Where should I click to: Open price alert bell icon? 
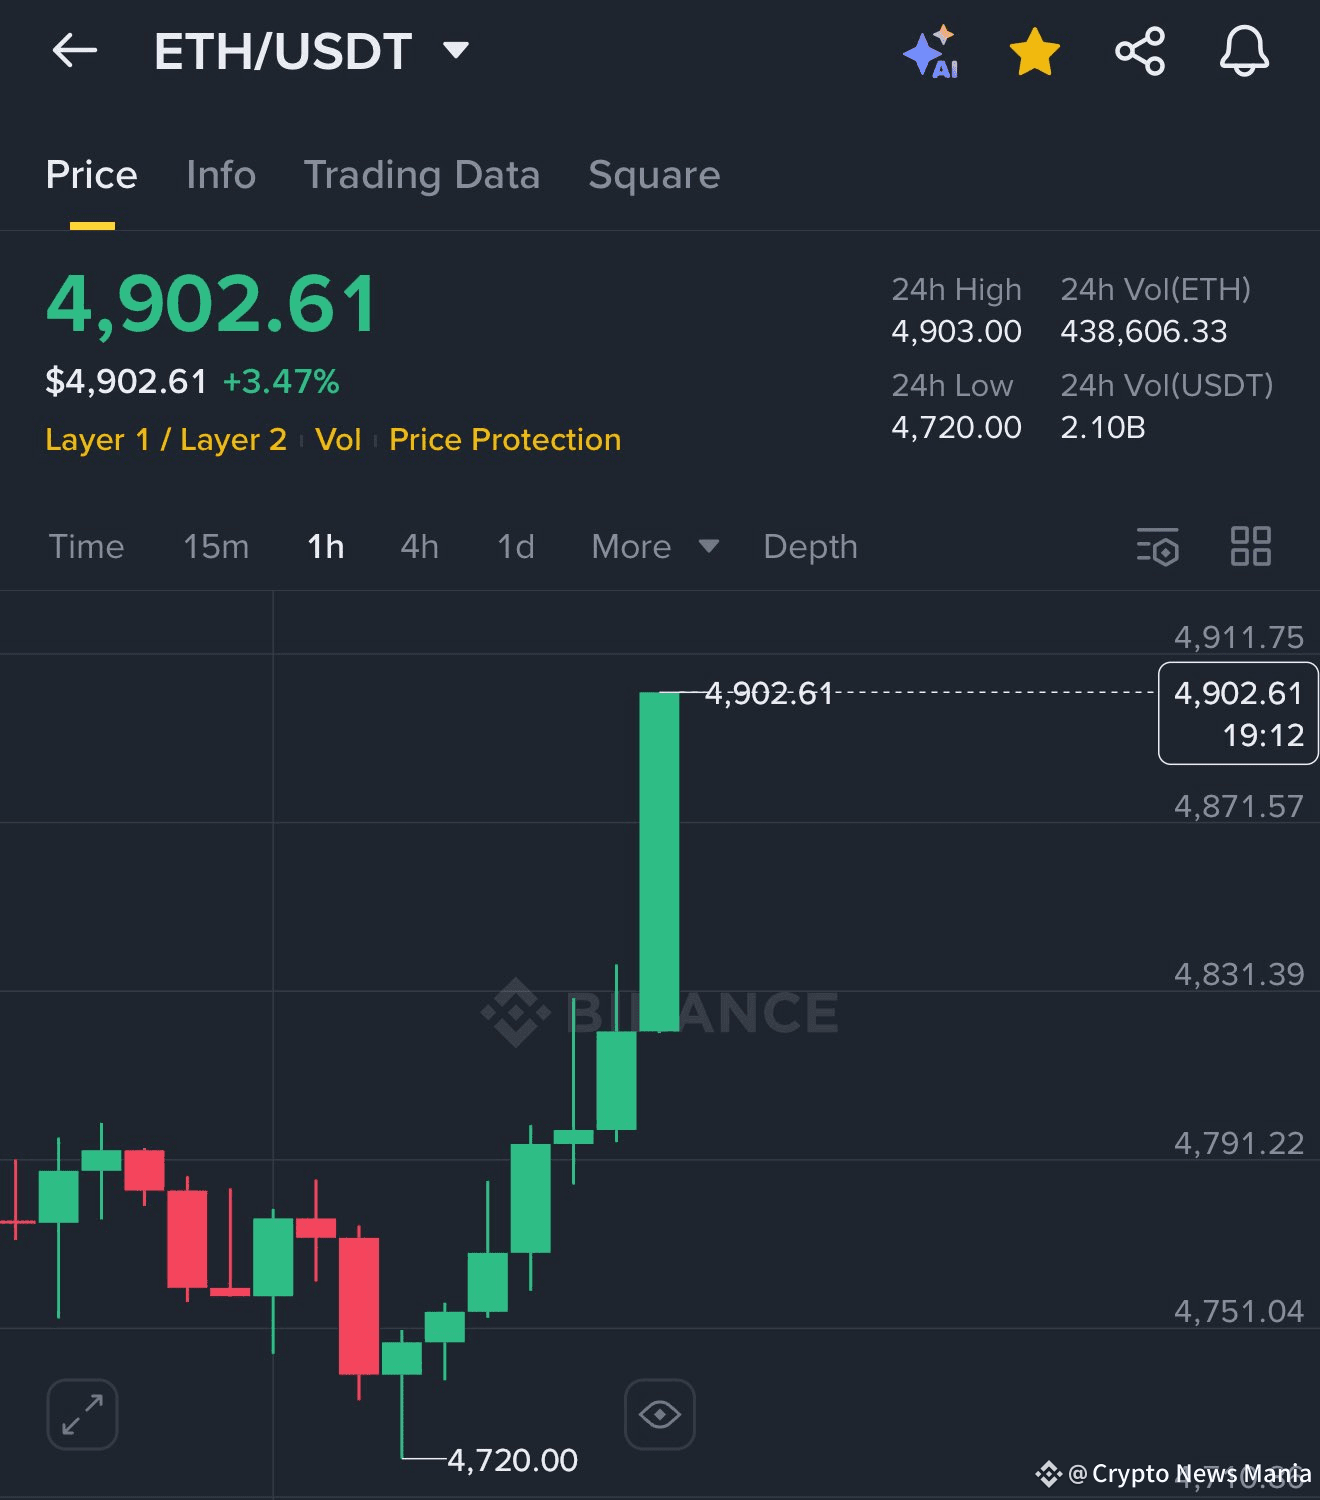[1244, 51]
